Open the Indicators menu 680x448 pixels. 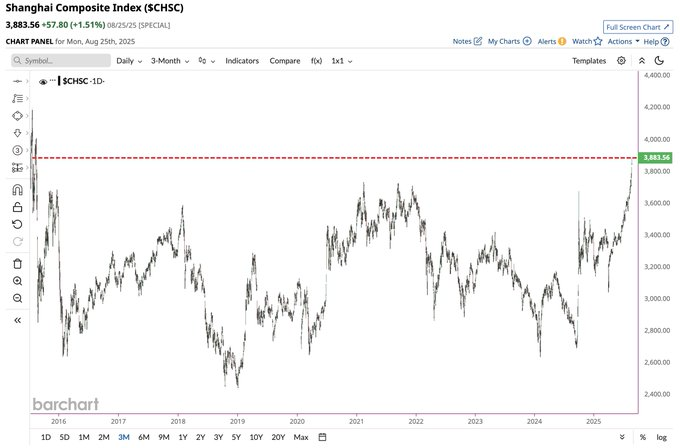tap(242, 61)
